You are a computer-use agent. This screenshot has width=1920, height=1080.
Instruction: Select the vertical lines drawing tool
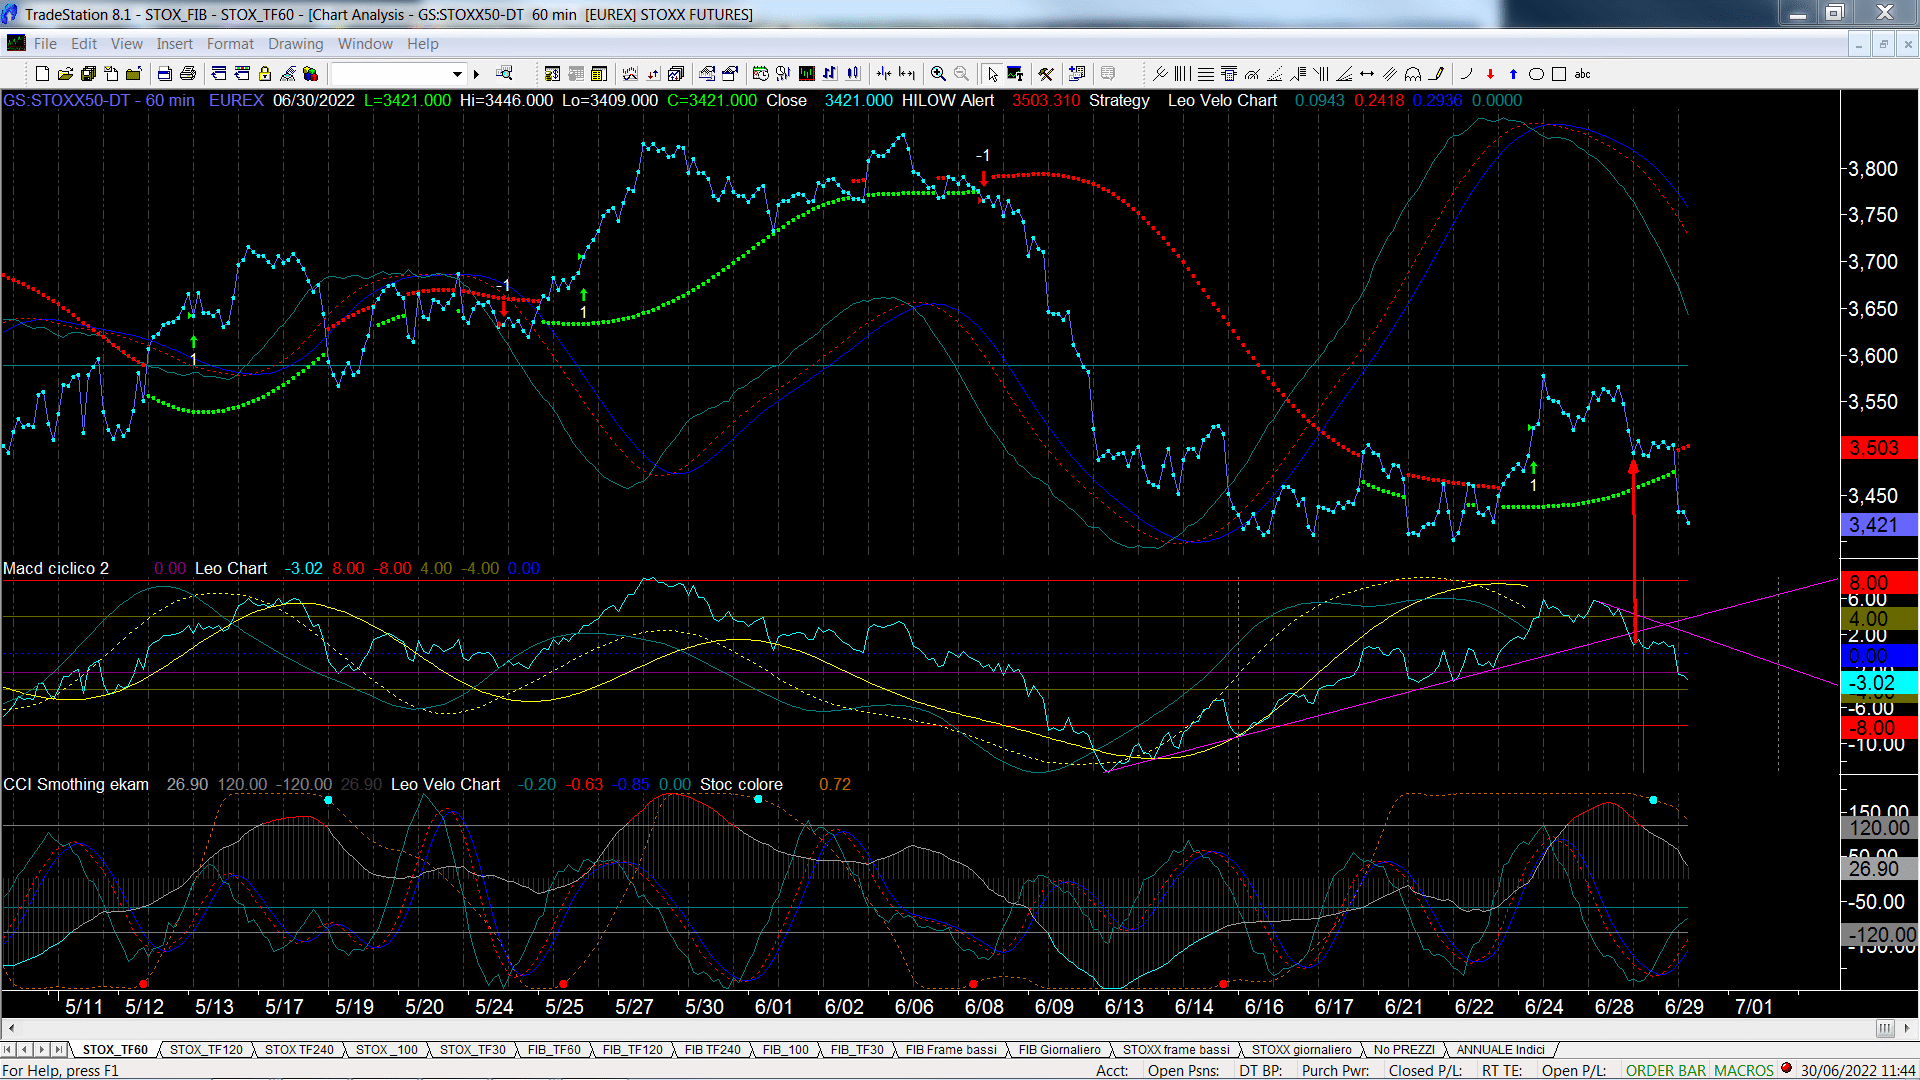(x=1183, y=74)
